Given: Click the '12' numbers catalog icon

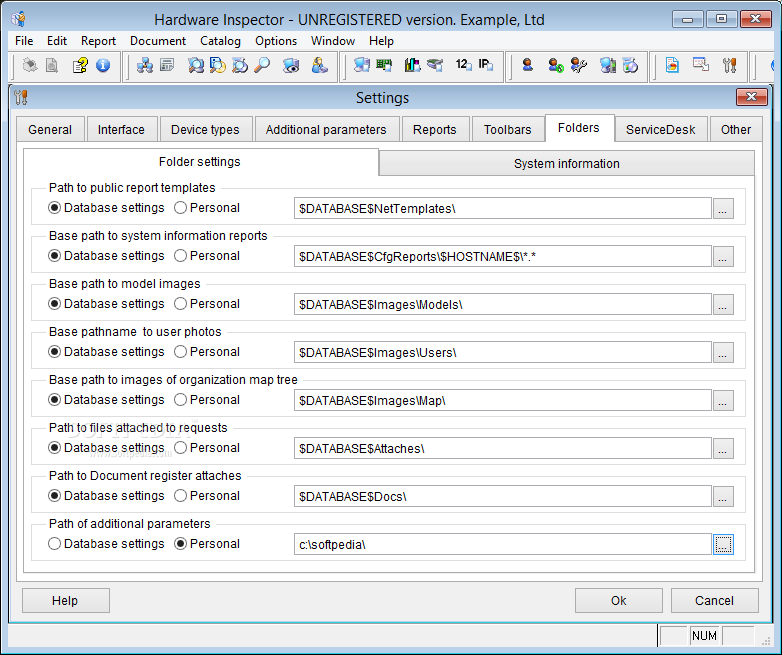Looking at the screenshot, I should (x=463, y=65).
